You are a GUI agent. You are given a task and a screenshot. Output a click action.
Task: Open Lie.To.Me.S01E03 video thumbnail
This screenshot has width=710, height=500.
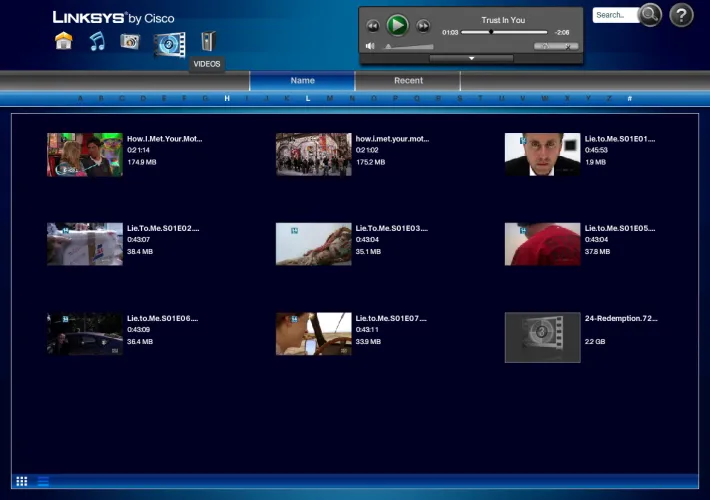point(313,244)
